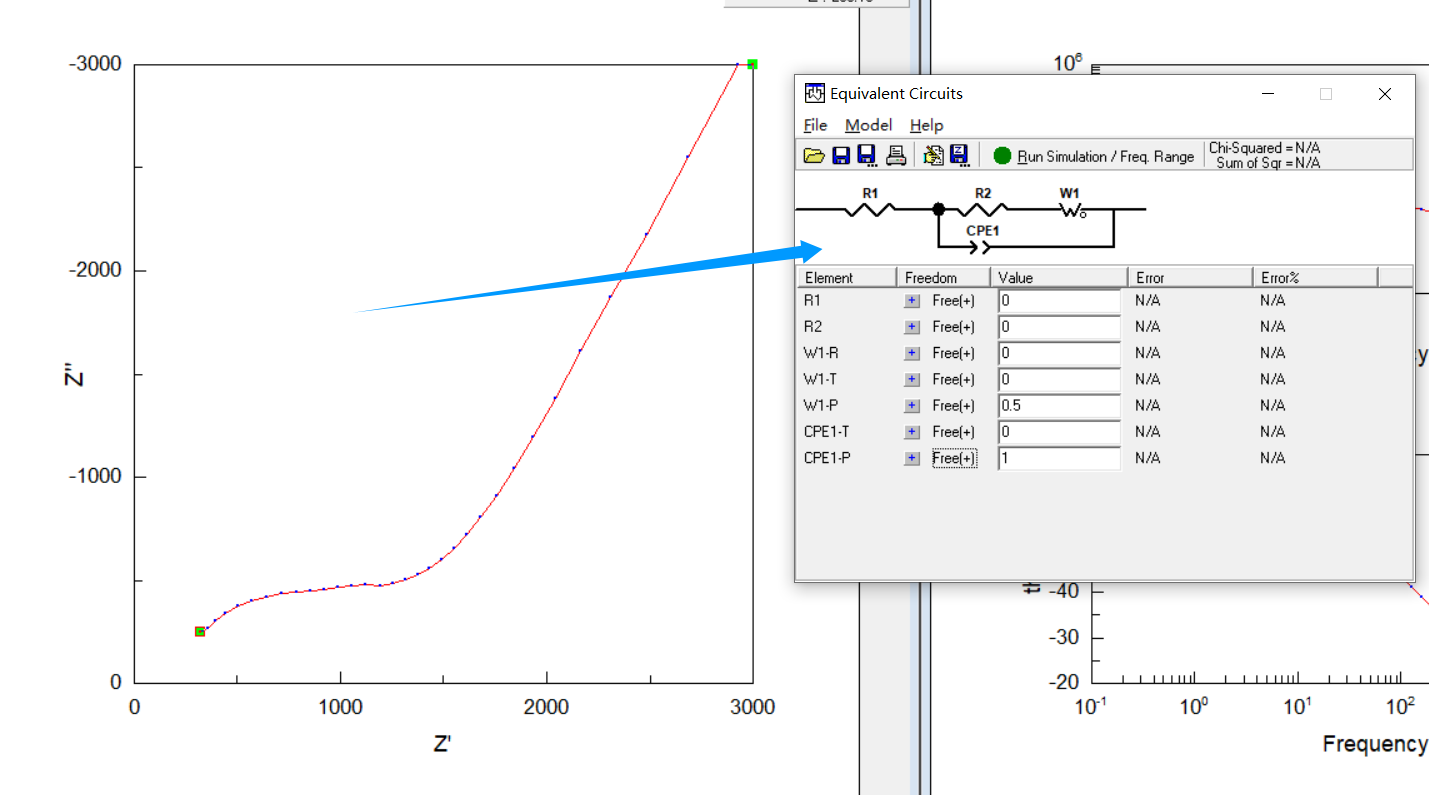Click the first blue floppy Save icon
The image size is (1429, 795).
click(841, 155)
